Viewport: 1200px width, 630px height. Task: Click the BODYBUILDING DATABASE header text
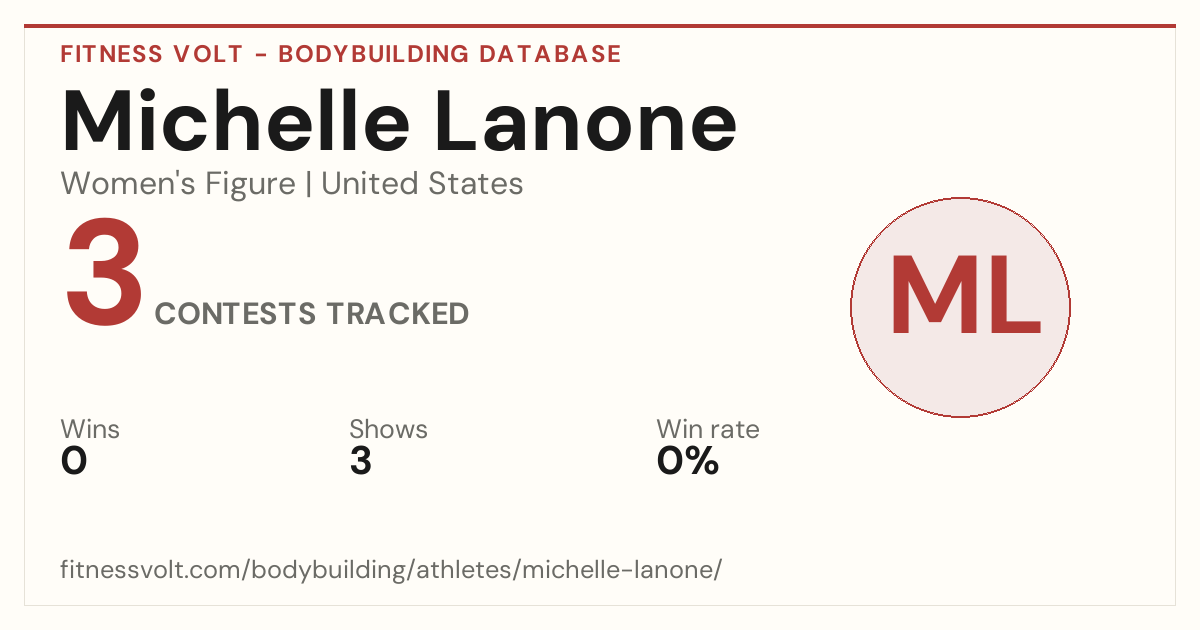click(450, 54)
